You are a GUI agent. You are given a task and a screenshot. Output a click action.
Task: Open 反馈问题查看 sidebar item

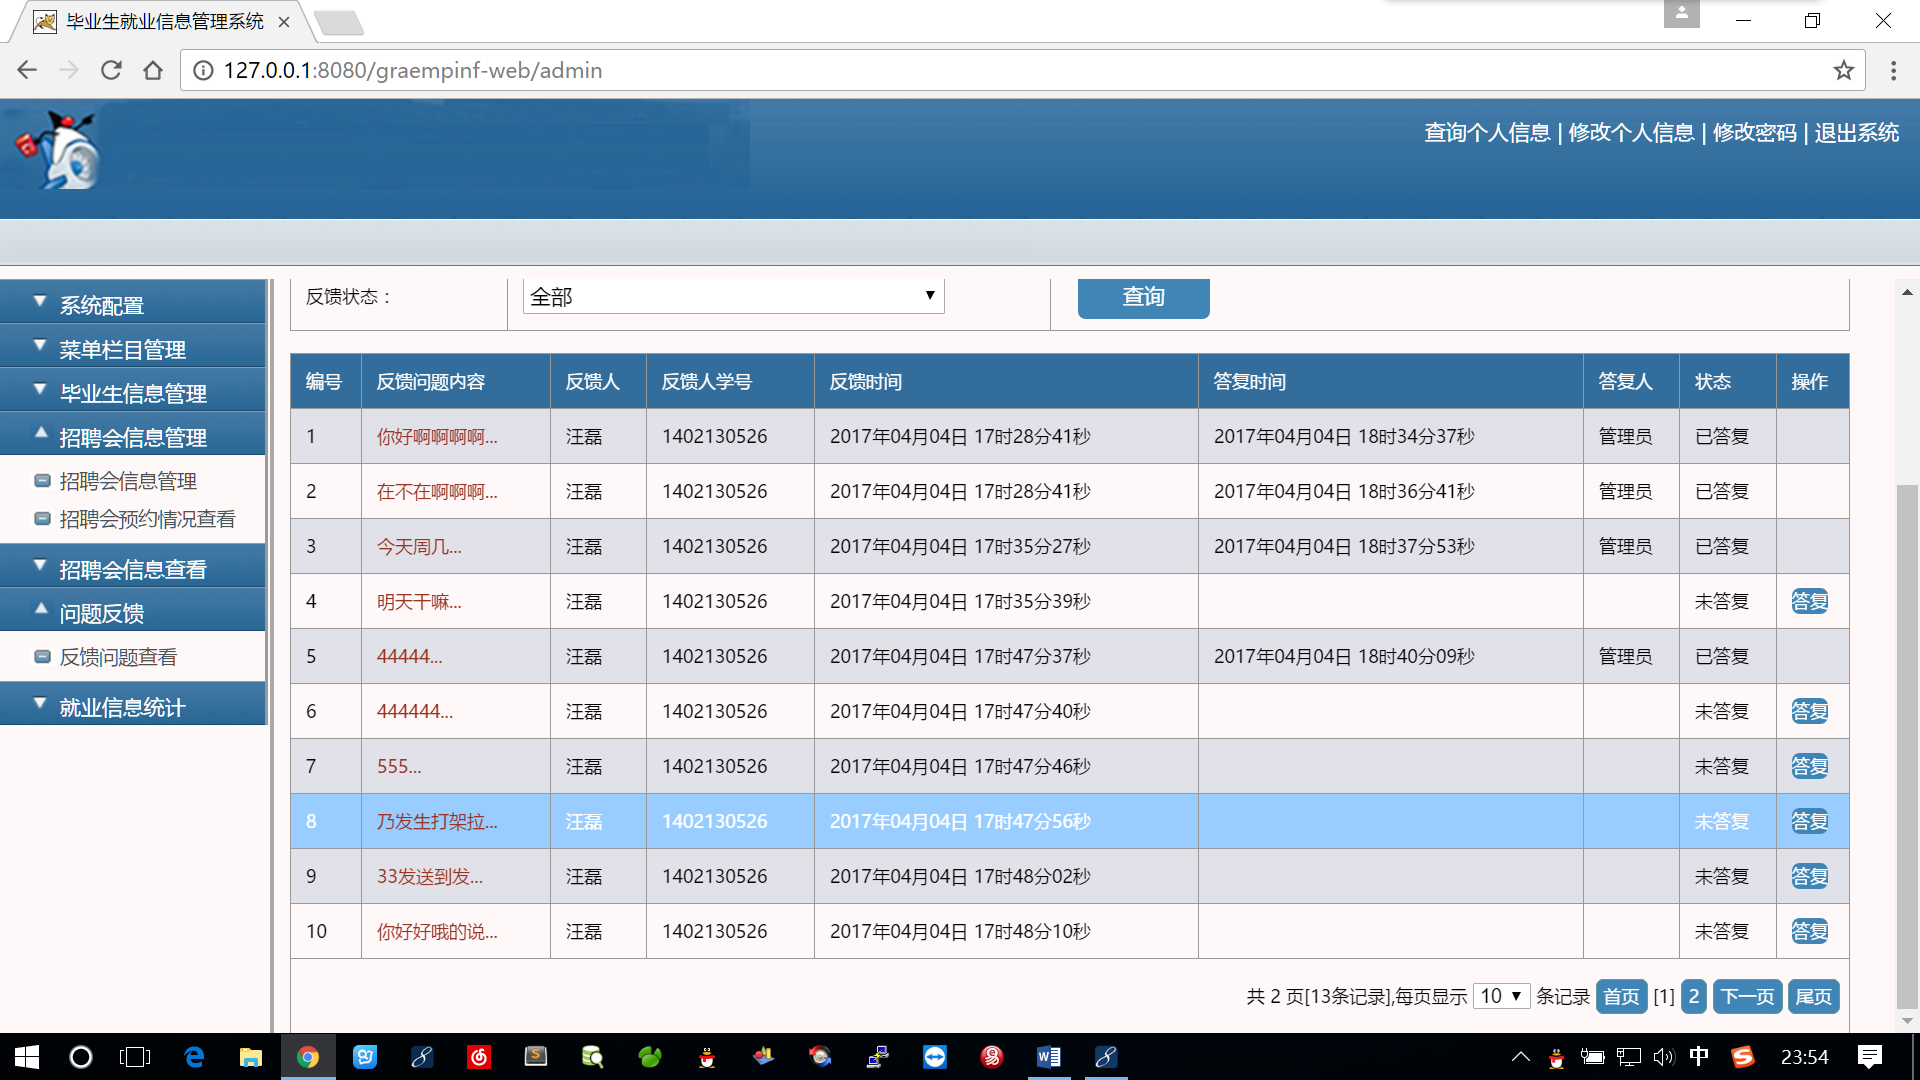coord(118,657)
